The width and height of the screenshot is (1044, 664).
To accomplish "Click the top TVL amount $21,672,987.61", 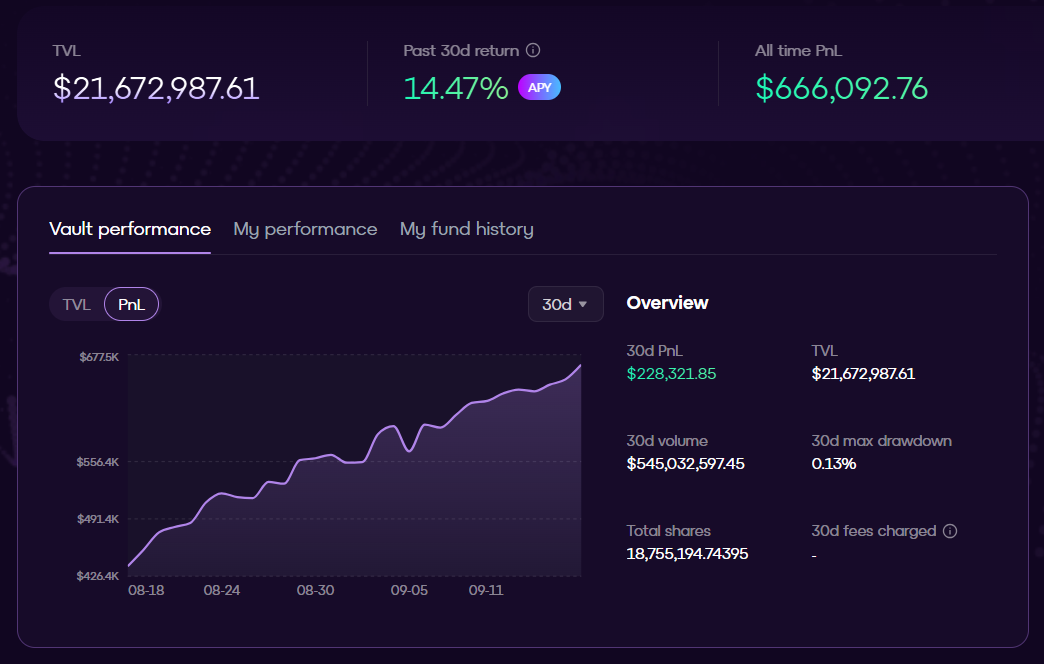I will [x=156, y=88].
